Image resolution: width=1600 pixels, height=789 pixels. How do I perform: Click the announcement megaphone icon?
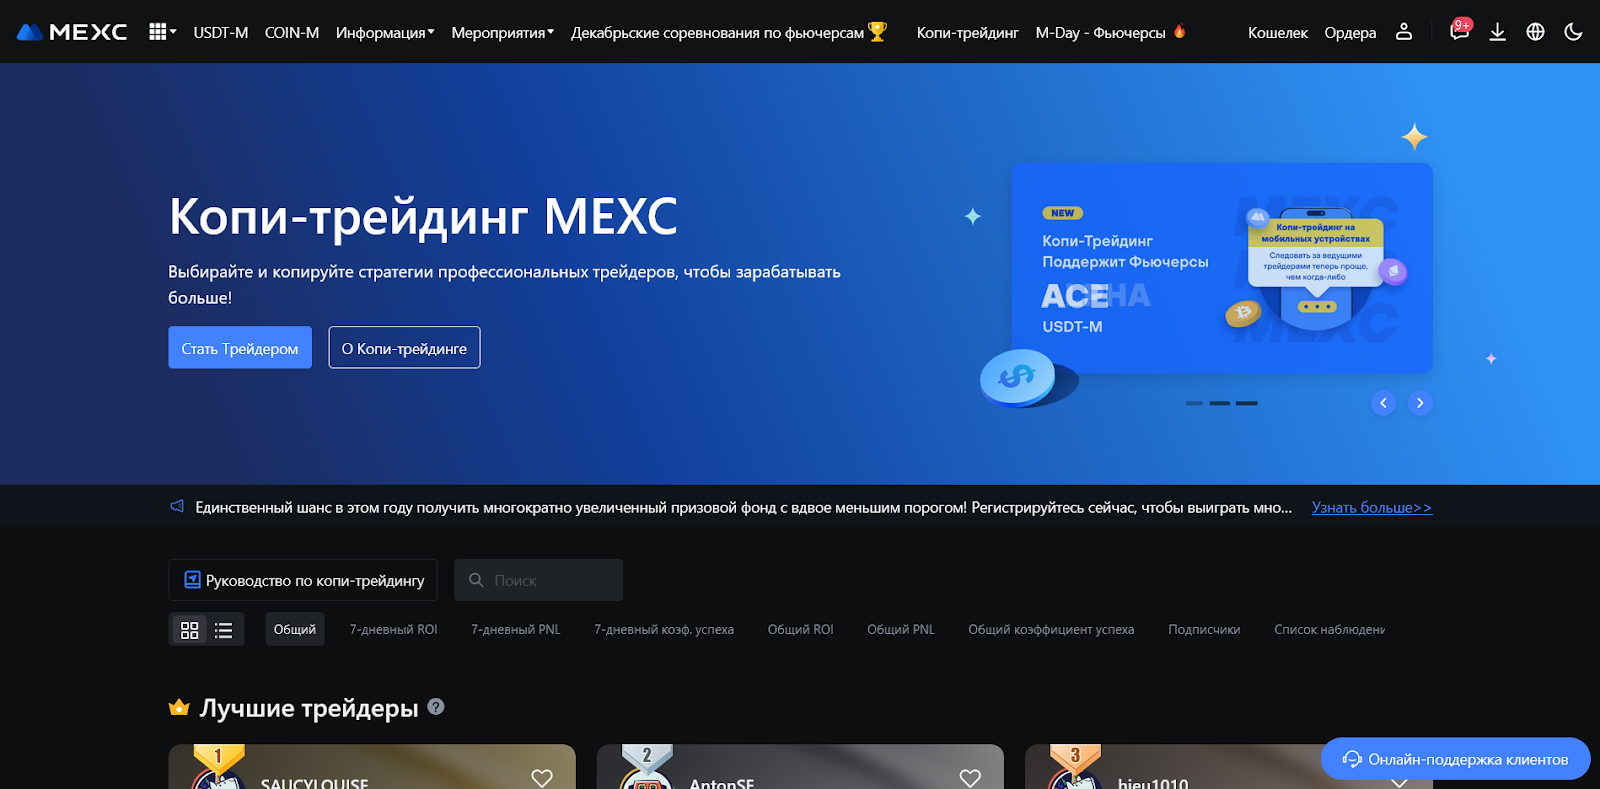pos(177,507)
